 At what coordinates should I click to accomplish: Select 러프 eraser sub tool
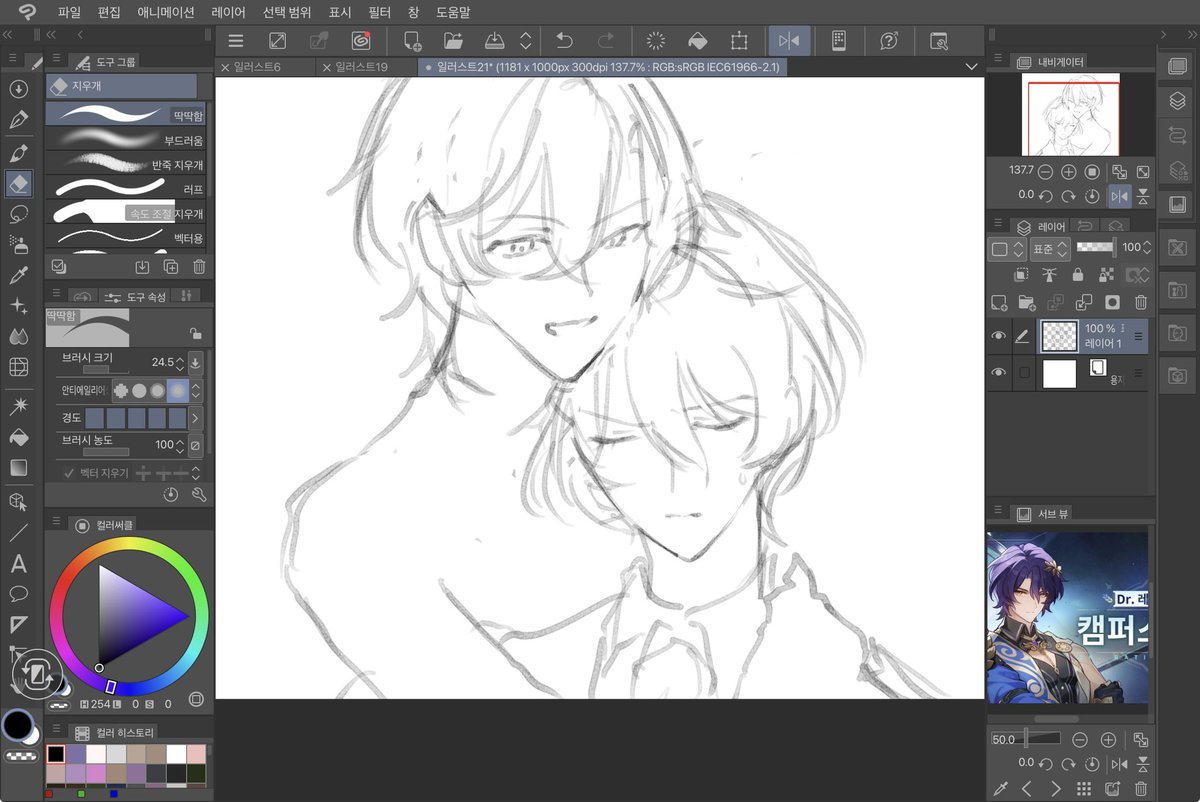[x=125, y=187]
